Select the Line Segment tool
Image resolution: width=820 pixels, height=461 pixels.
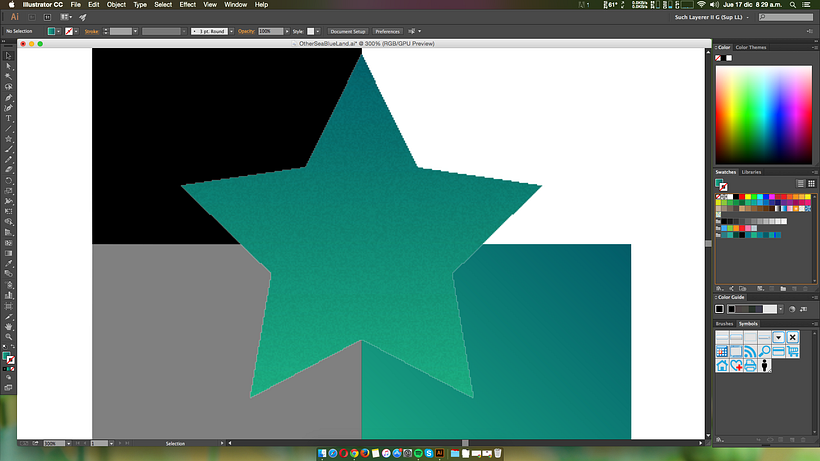pos(8,129)
